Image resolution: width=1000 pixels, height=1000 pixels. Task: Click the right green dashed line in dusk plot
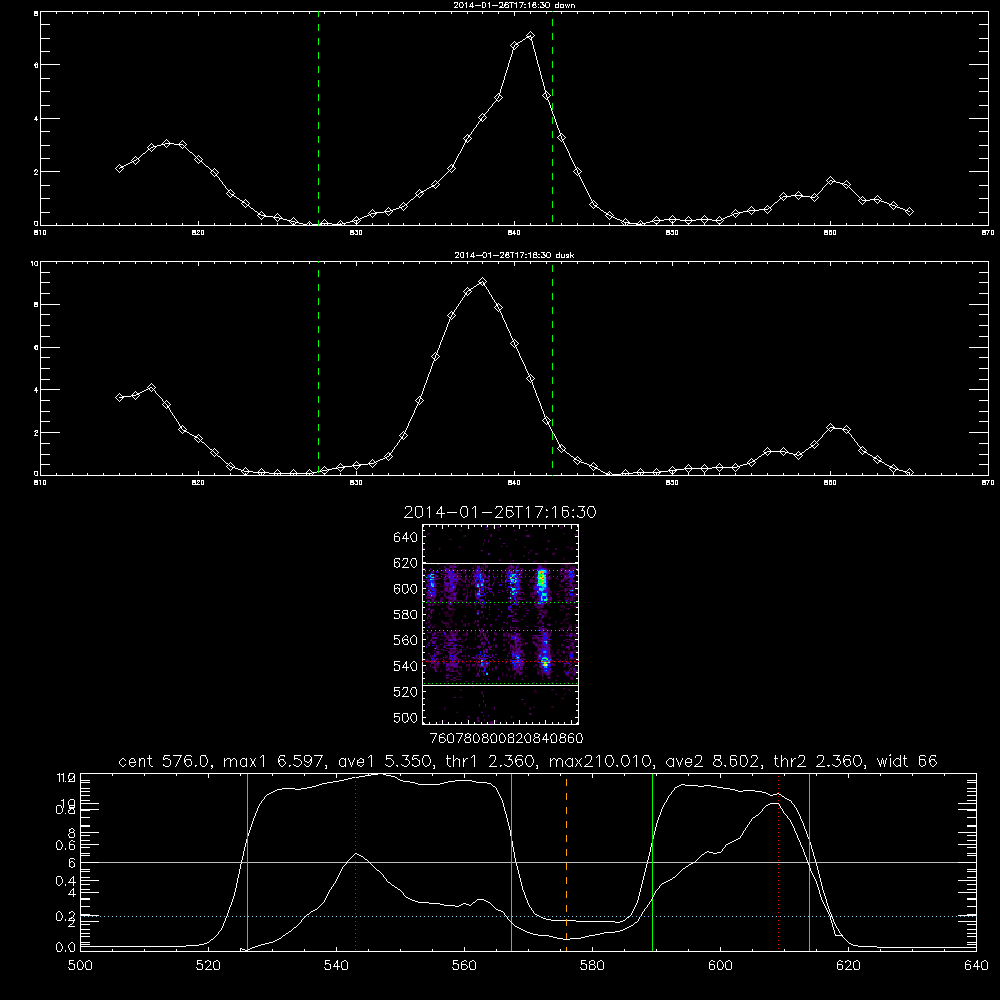pyautogui.click(x=552, y=369)
